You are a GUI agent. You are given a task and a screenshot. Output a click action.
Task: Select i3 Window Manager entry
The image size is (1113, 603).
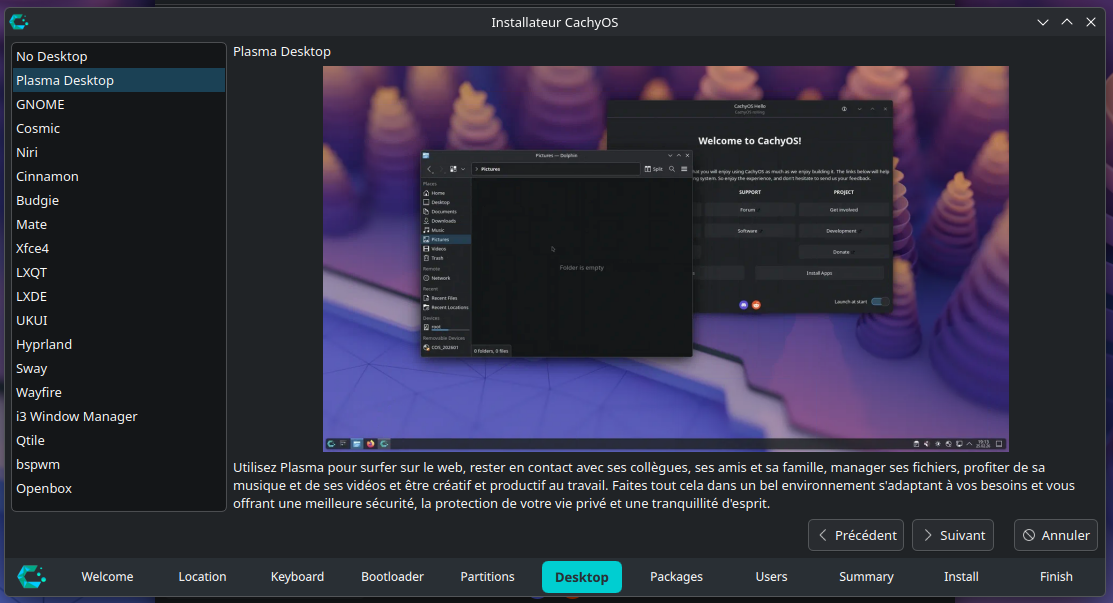(x=77, y=416)
